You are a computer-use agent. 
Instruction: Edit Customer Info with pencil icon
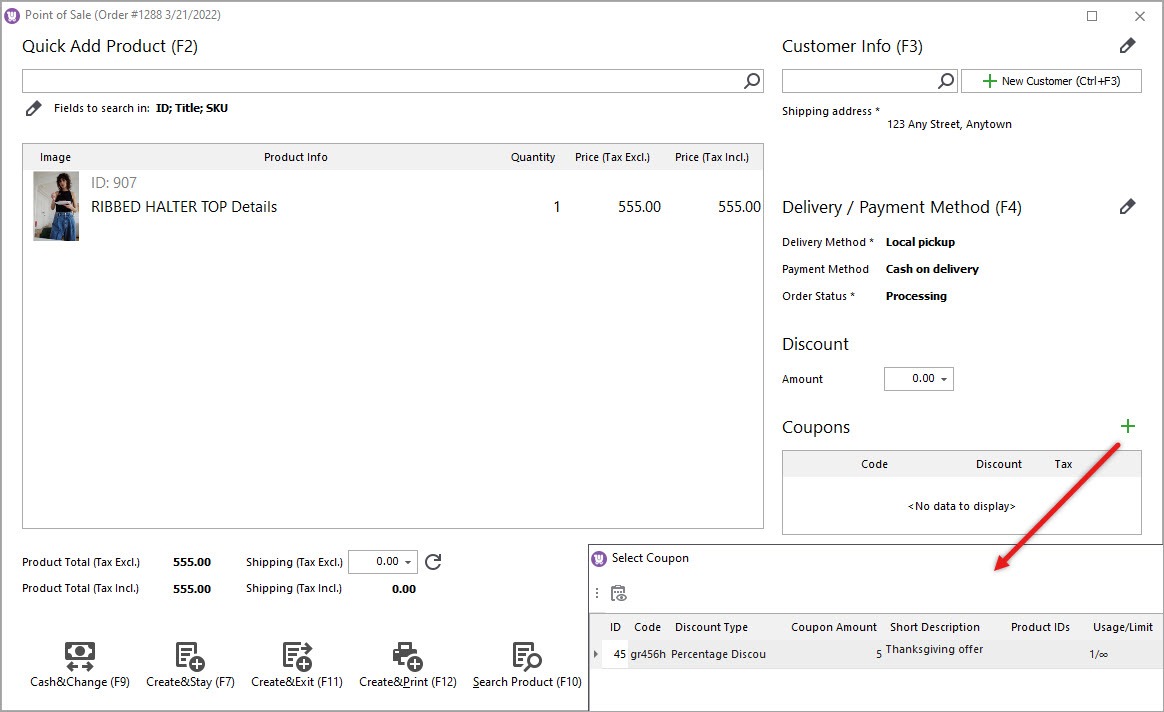[x=1127, y=46]
